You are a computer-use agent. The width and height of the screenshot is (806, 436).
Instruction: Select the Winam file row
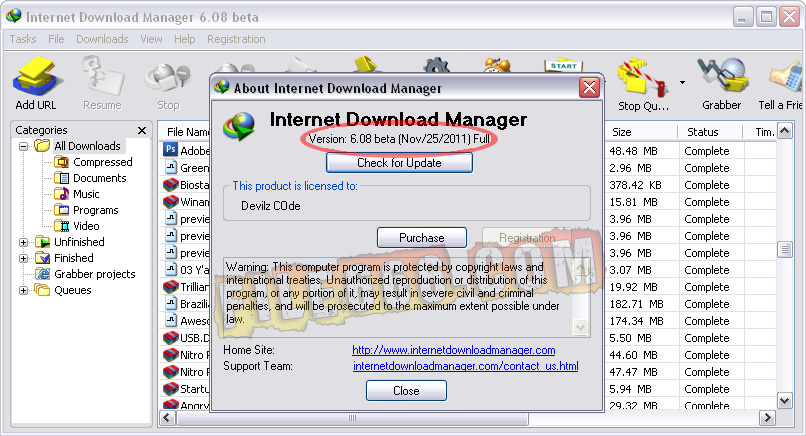point(186,202)
